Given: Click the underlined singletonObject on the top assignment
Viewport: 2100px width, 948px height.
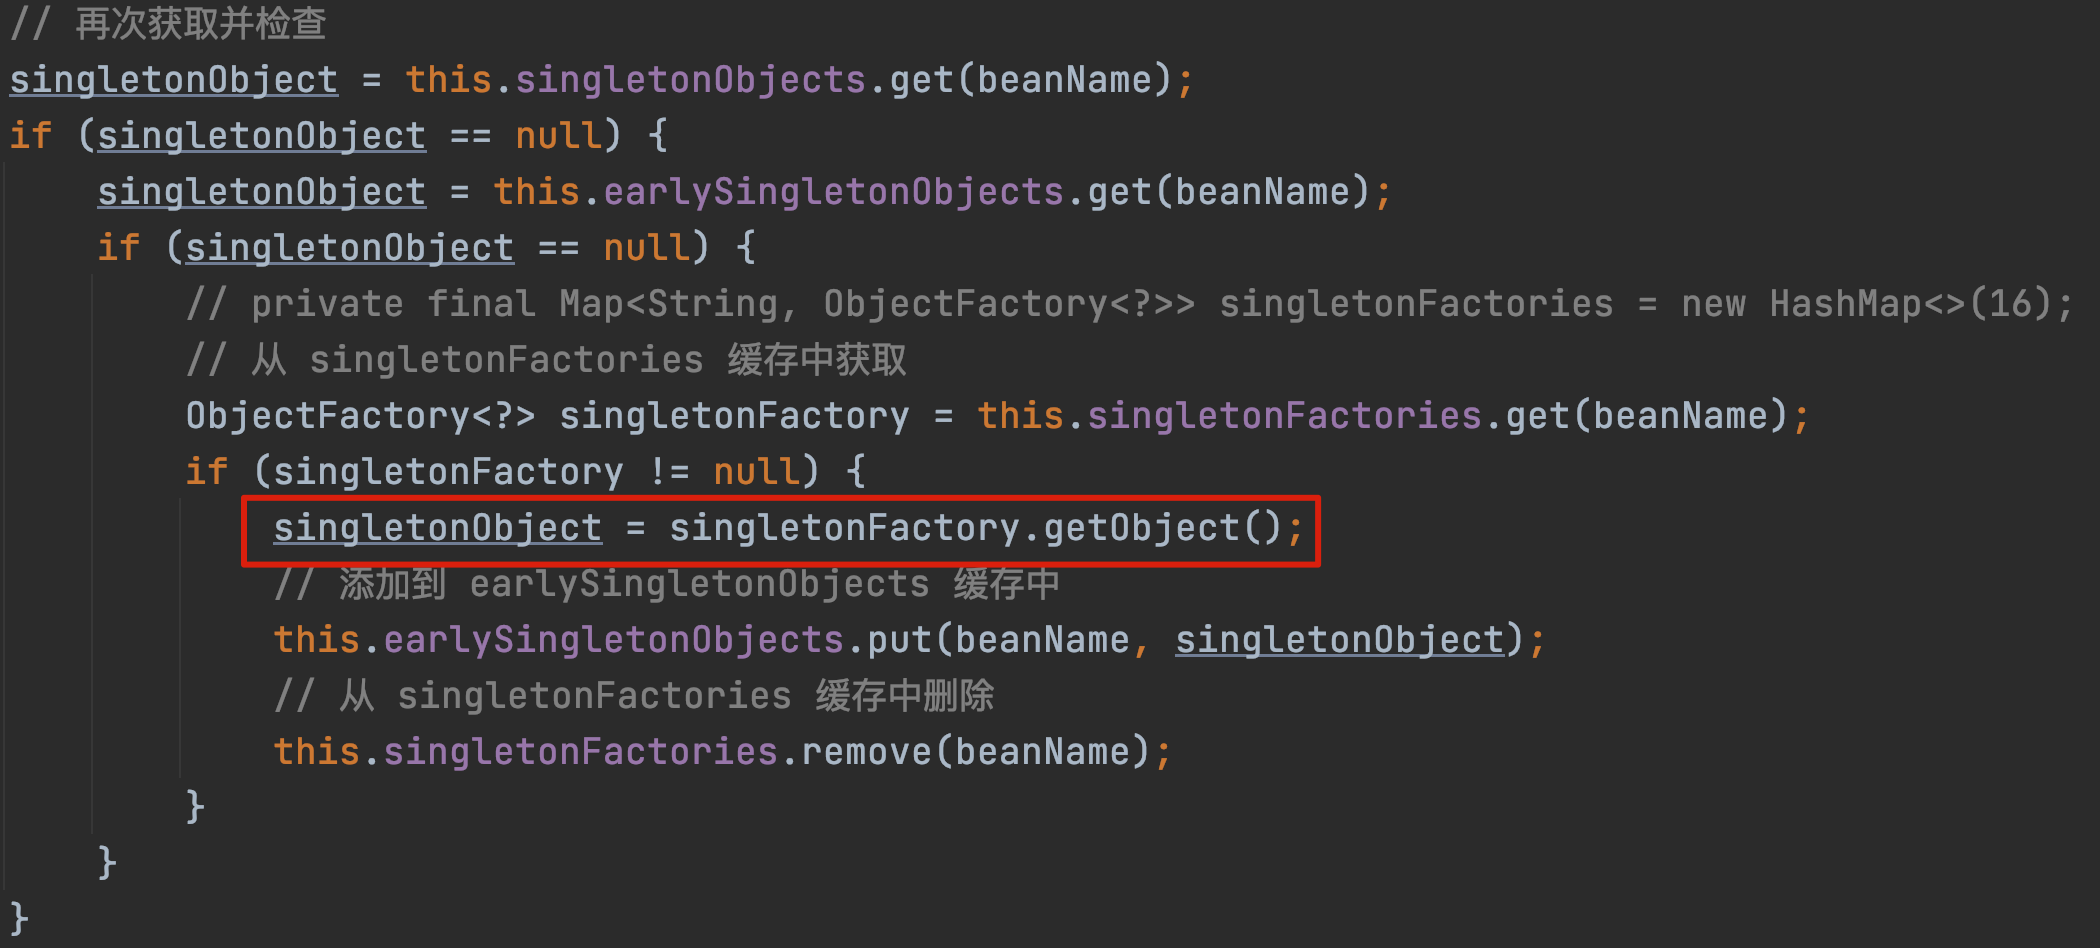Looking at the screenshot, I should coord(174,80).
